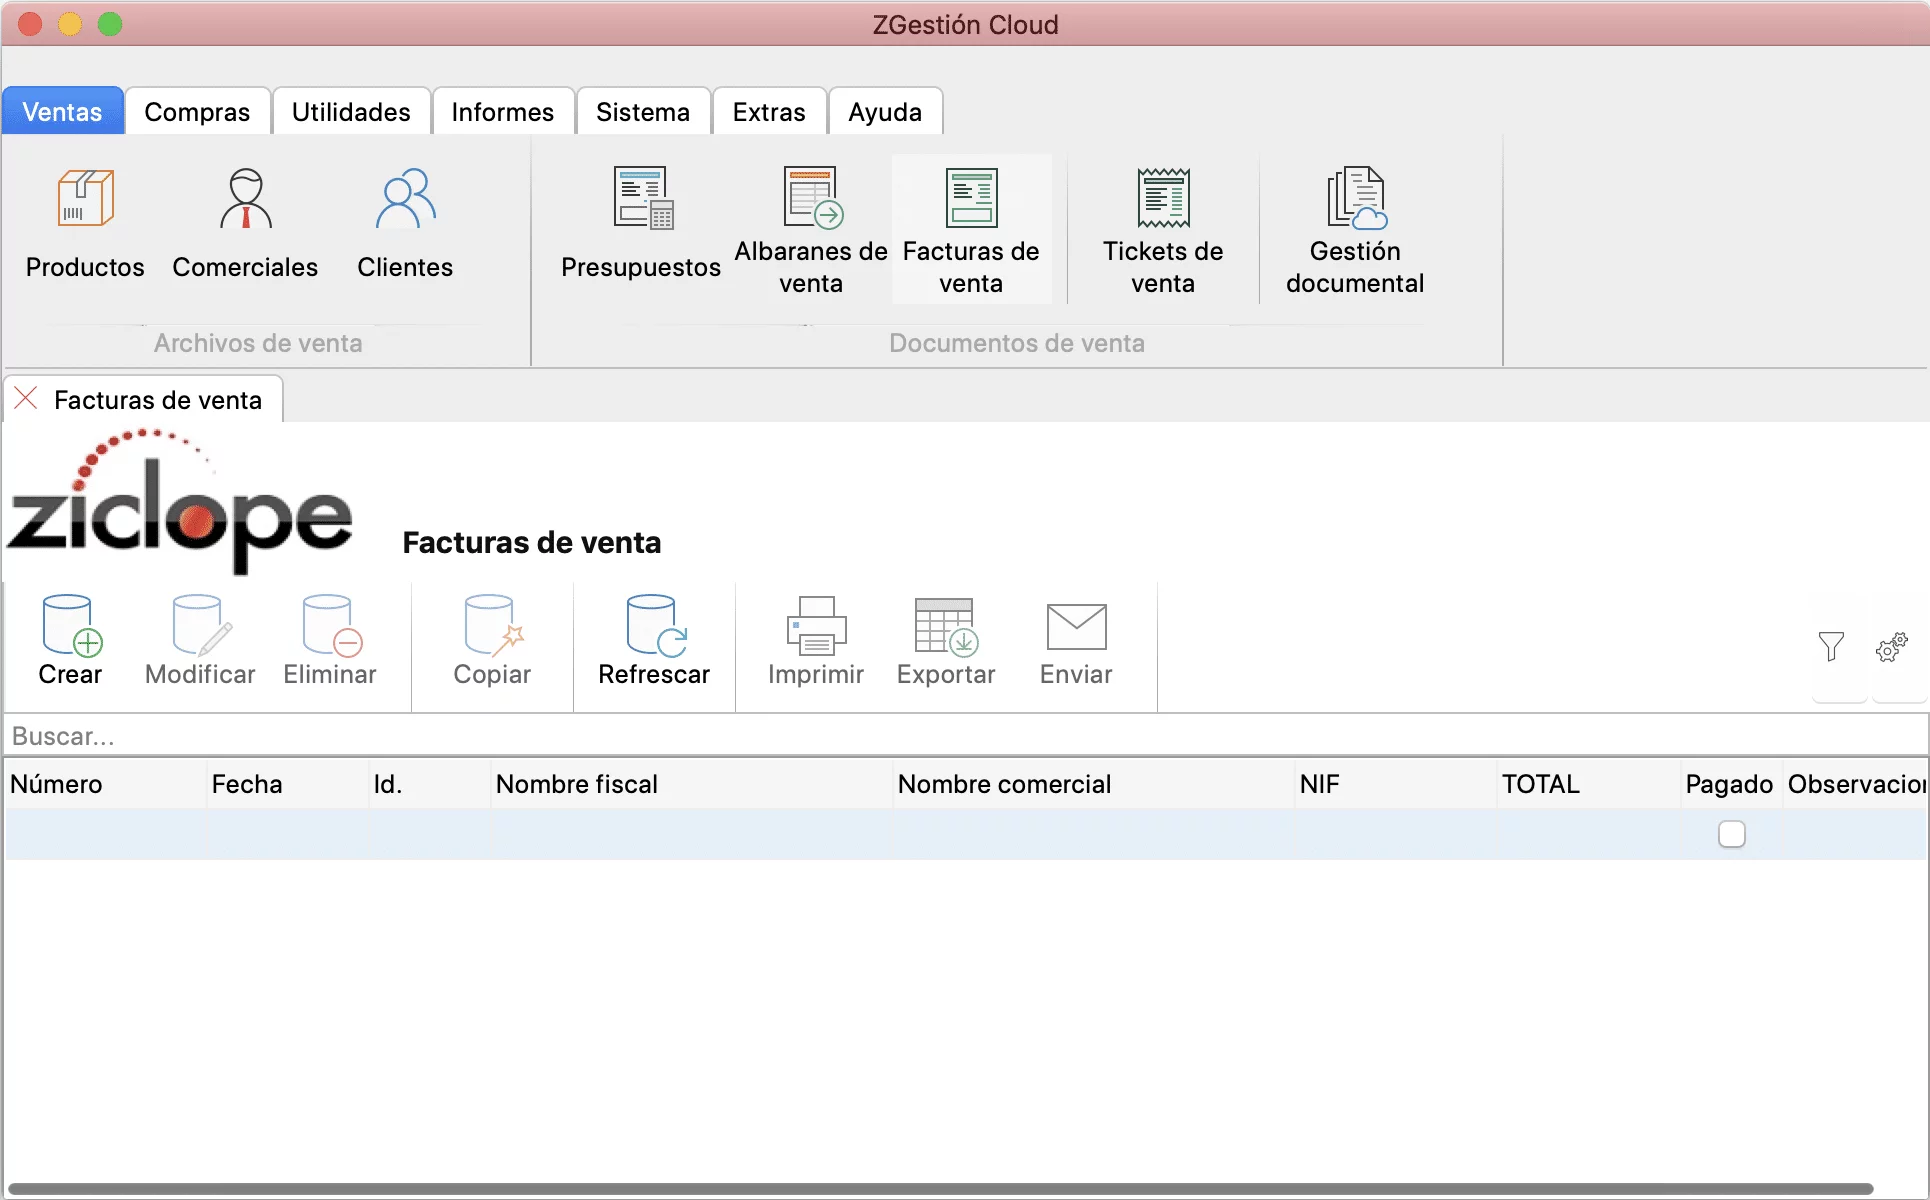Open the gears settings icon

[1892, 647]
